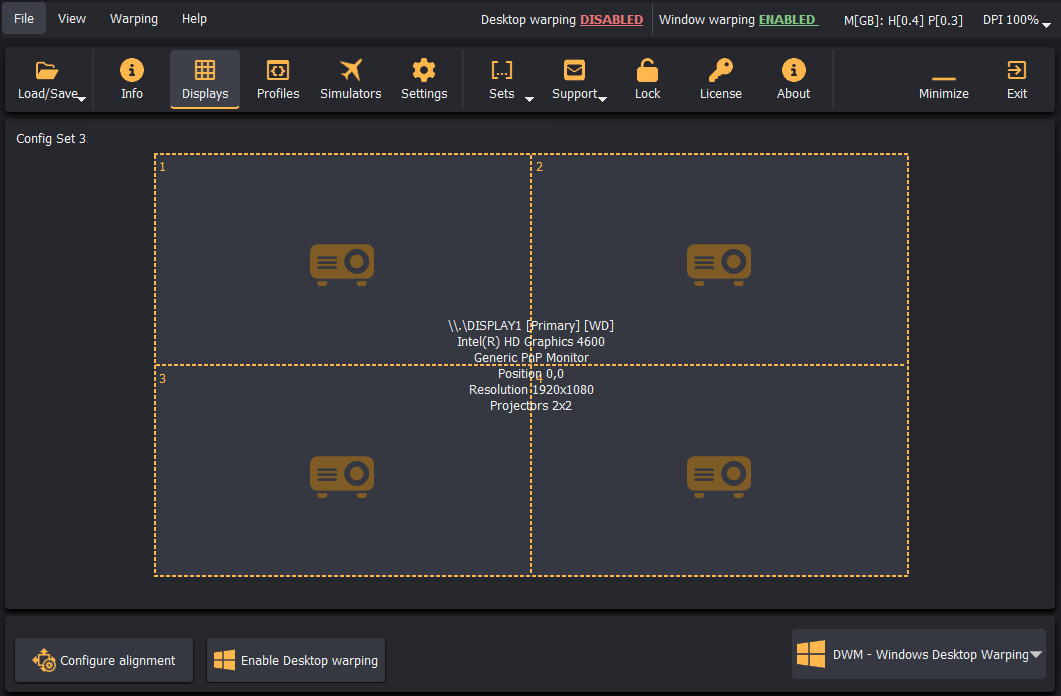
Task: Open the File menu
Action: (x=24, y=18)
